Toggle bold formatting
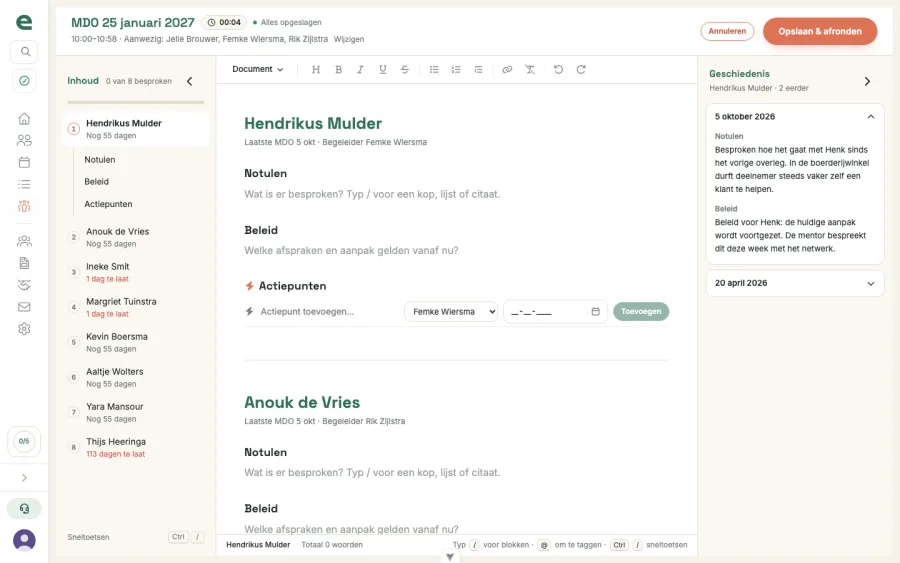This screenshot has height=563, width=900. tap(339, 69)
